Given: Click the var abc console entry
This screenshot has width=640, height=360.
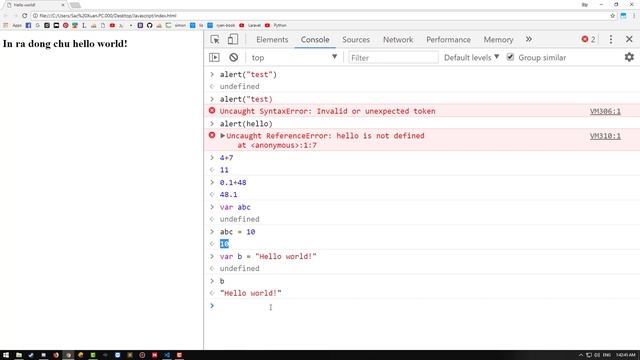Looking at the screenshot, I should pos(235,207).
